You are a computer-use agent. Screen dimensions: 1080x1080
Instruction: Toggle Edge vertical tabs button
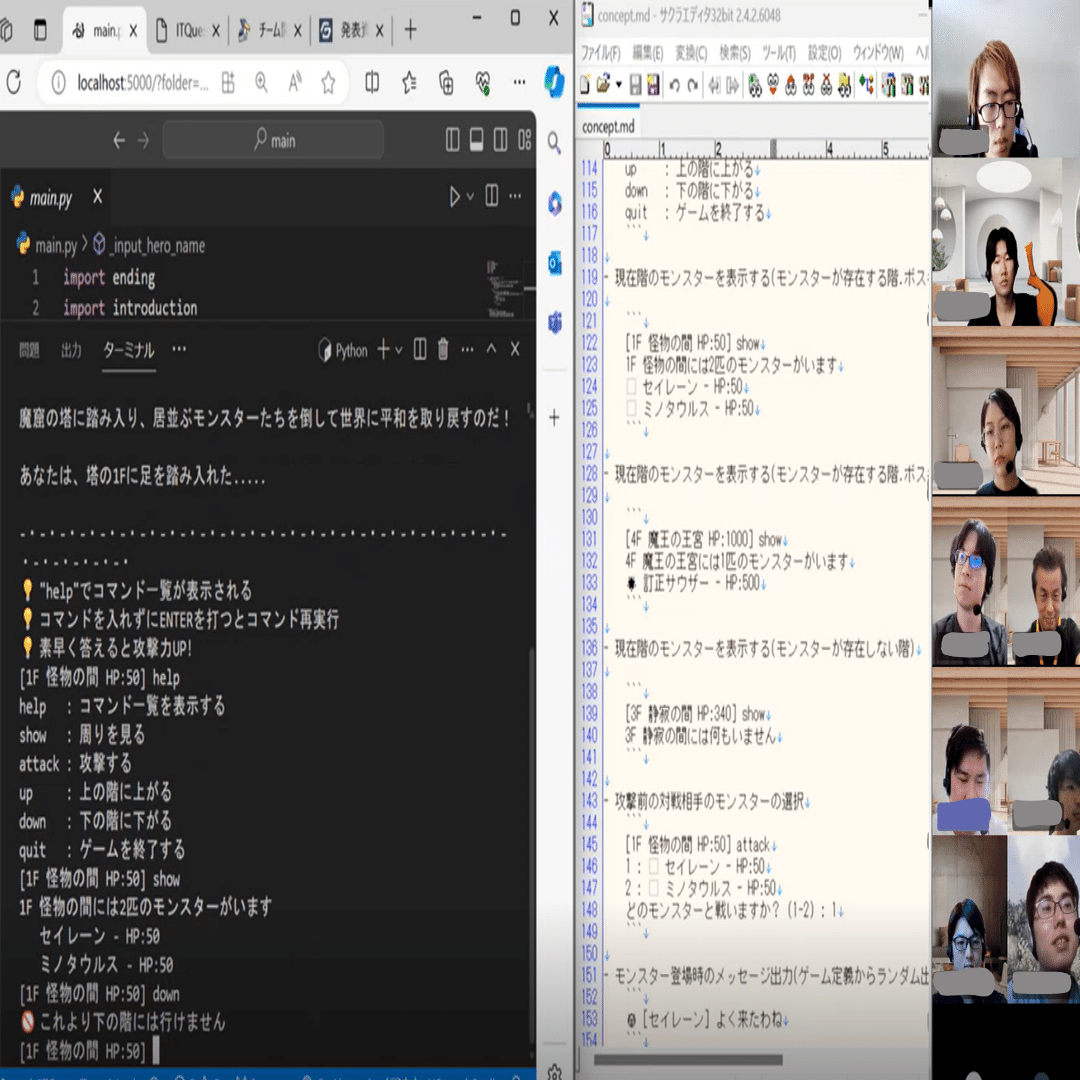pos(40,30)
